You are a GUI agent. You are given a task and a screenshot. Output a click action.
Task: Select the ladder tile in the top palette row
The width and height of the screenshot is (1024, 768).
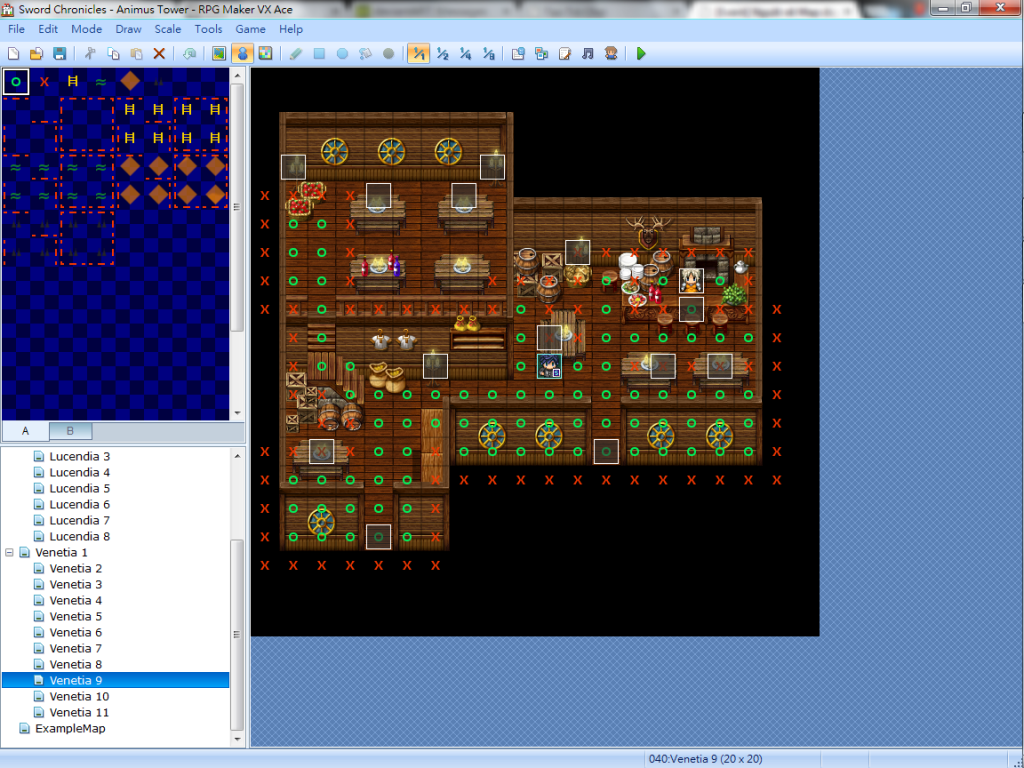[72, 82]
